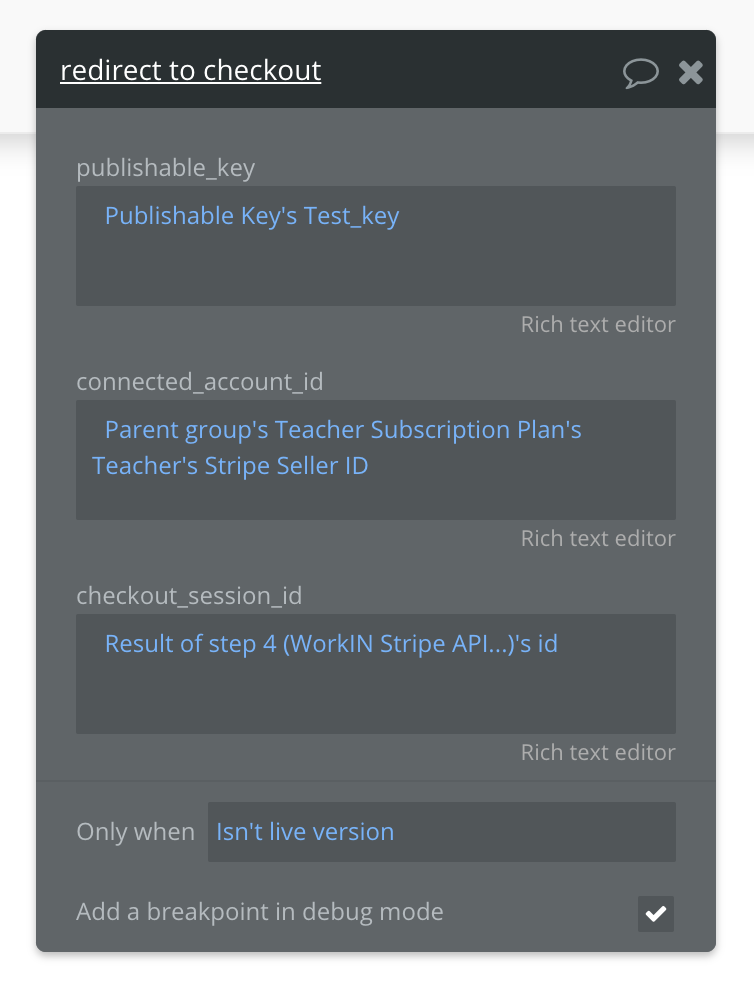Open Rich text editor for checkout_session_id

[x=597, y=753]
